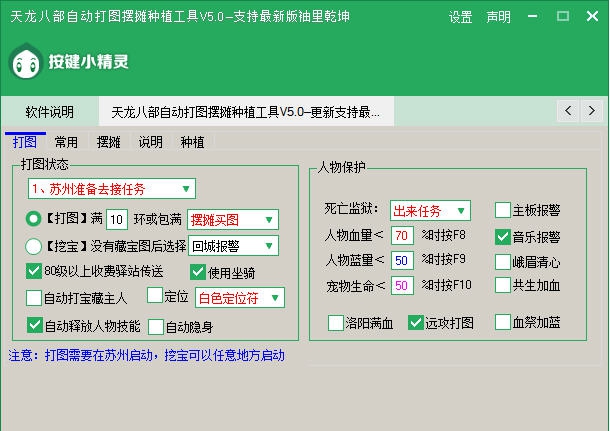Click the %时按F8 label
Viewport: 610px width, 431px height.
point(443,235)
